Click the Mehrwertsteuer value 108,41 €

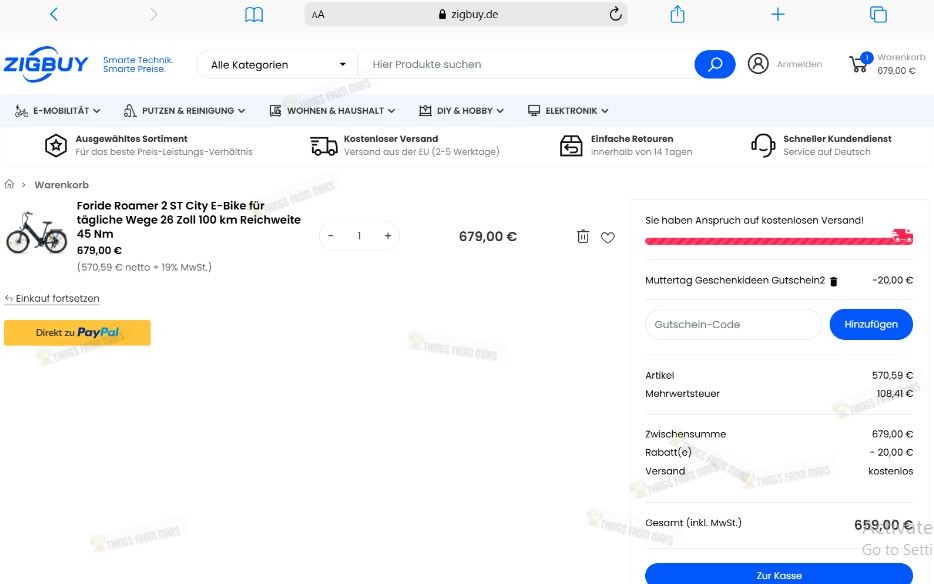coord(895,393)
